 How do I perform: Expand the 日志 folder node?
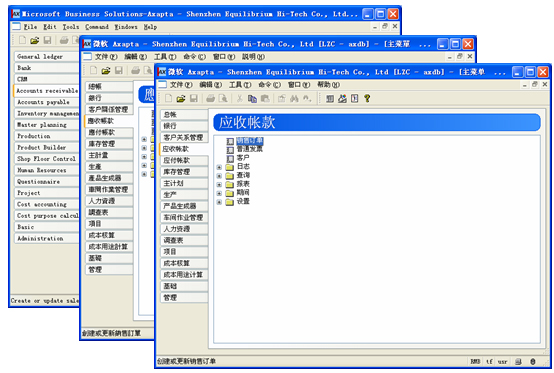[219, 167]
